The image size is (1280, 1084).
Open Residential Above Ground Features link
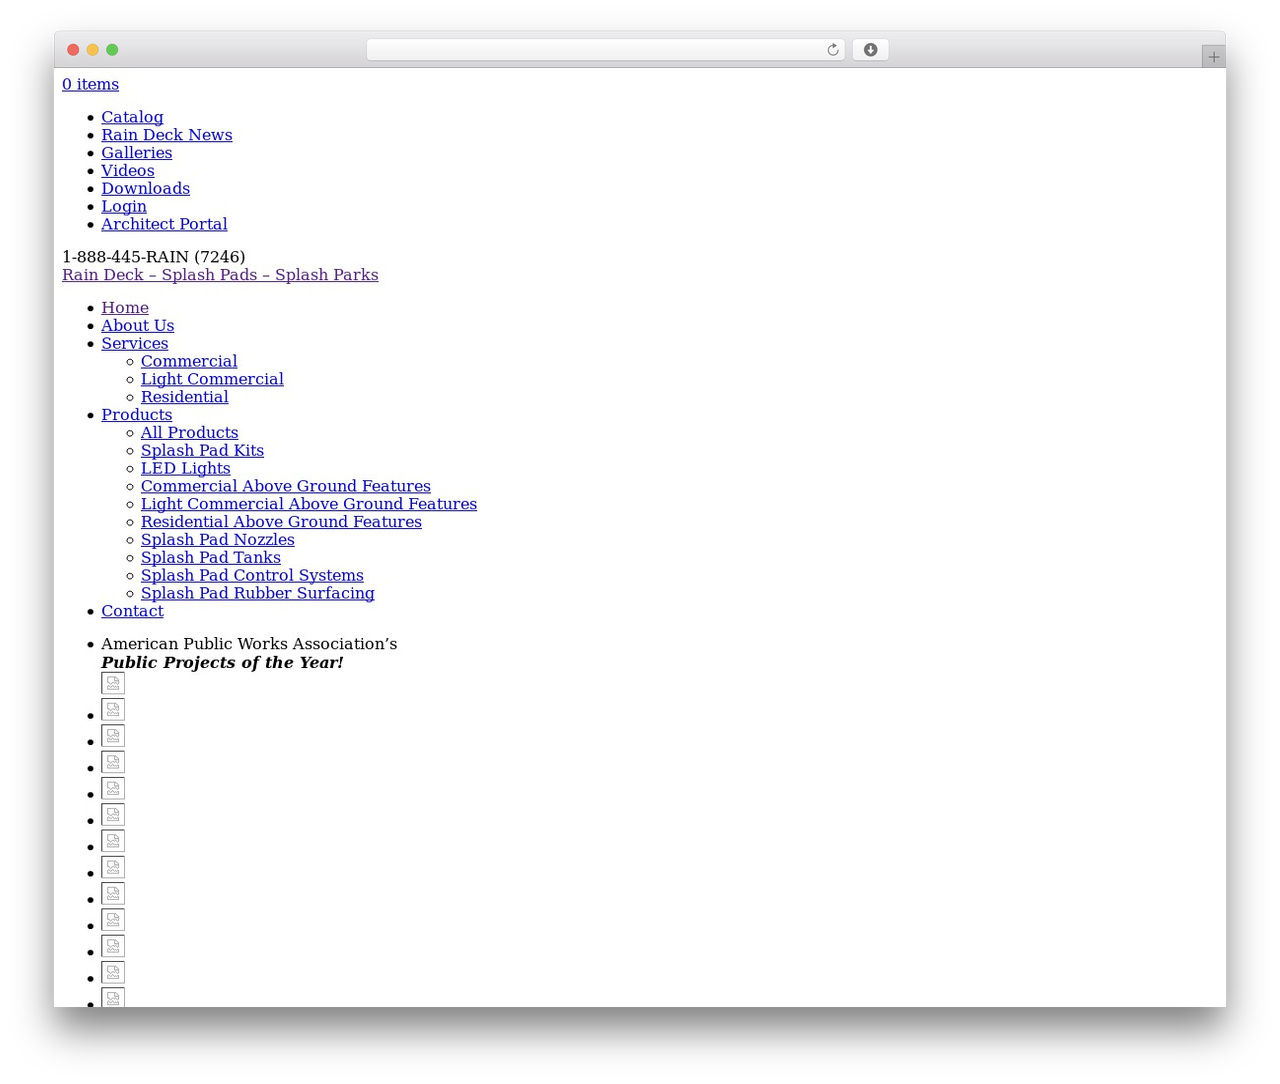(x=281, y=523)
